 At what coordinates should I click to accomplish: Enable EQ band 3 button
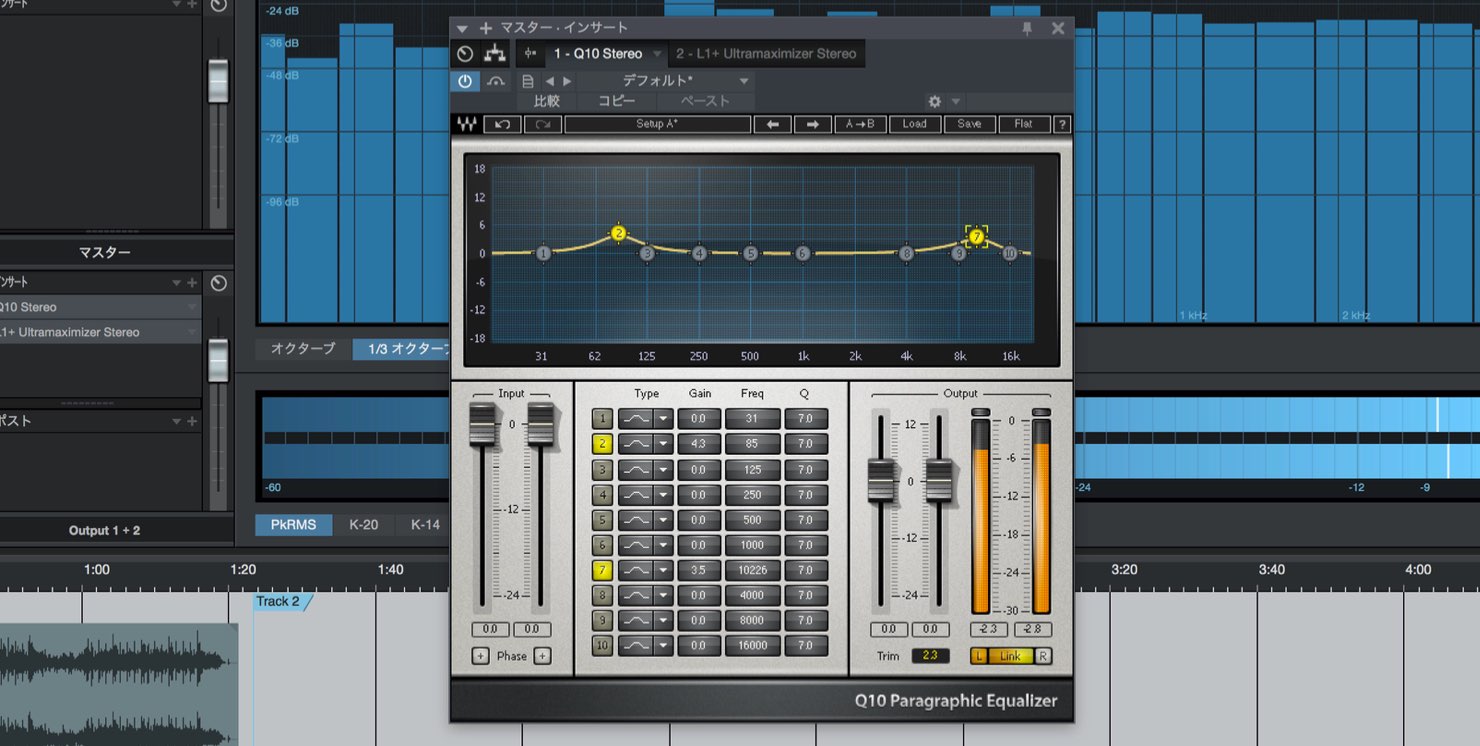coord(602,469)
